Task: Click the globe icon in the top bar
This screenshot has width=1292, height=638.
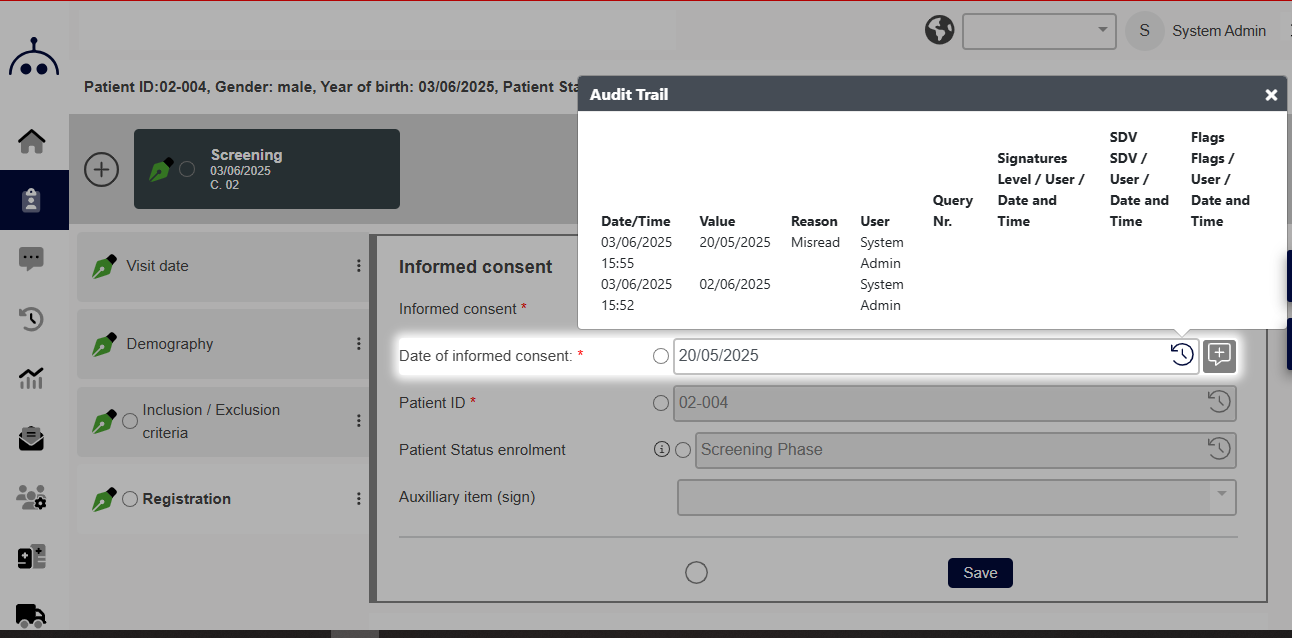Action: pos(939,30)
